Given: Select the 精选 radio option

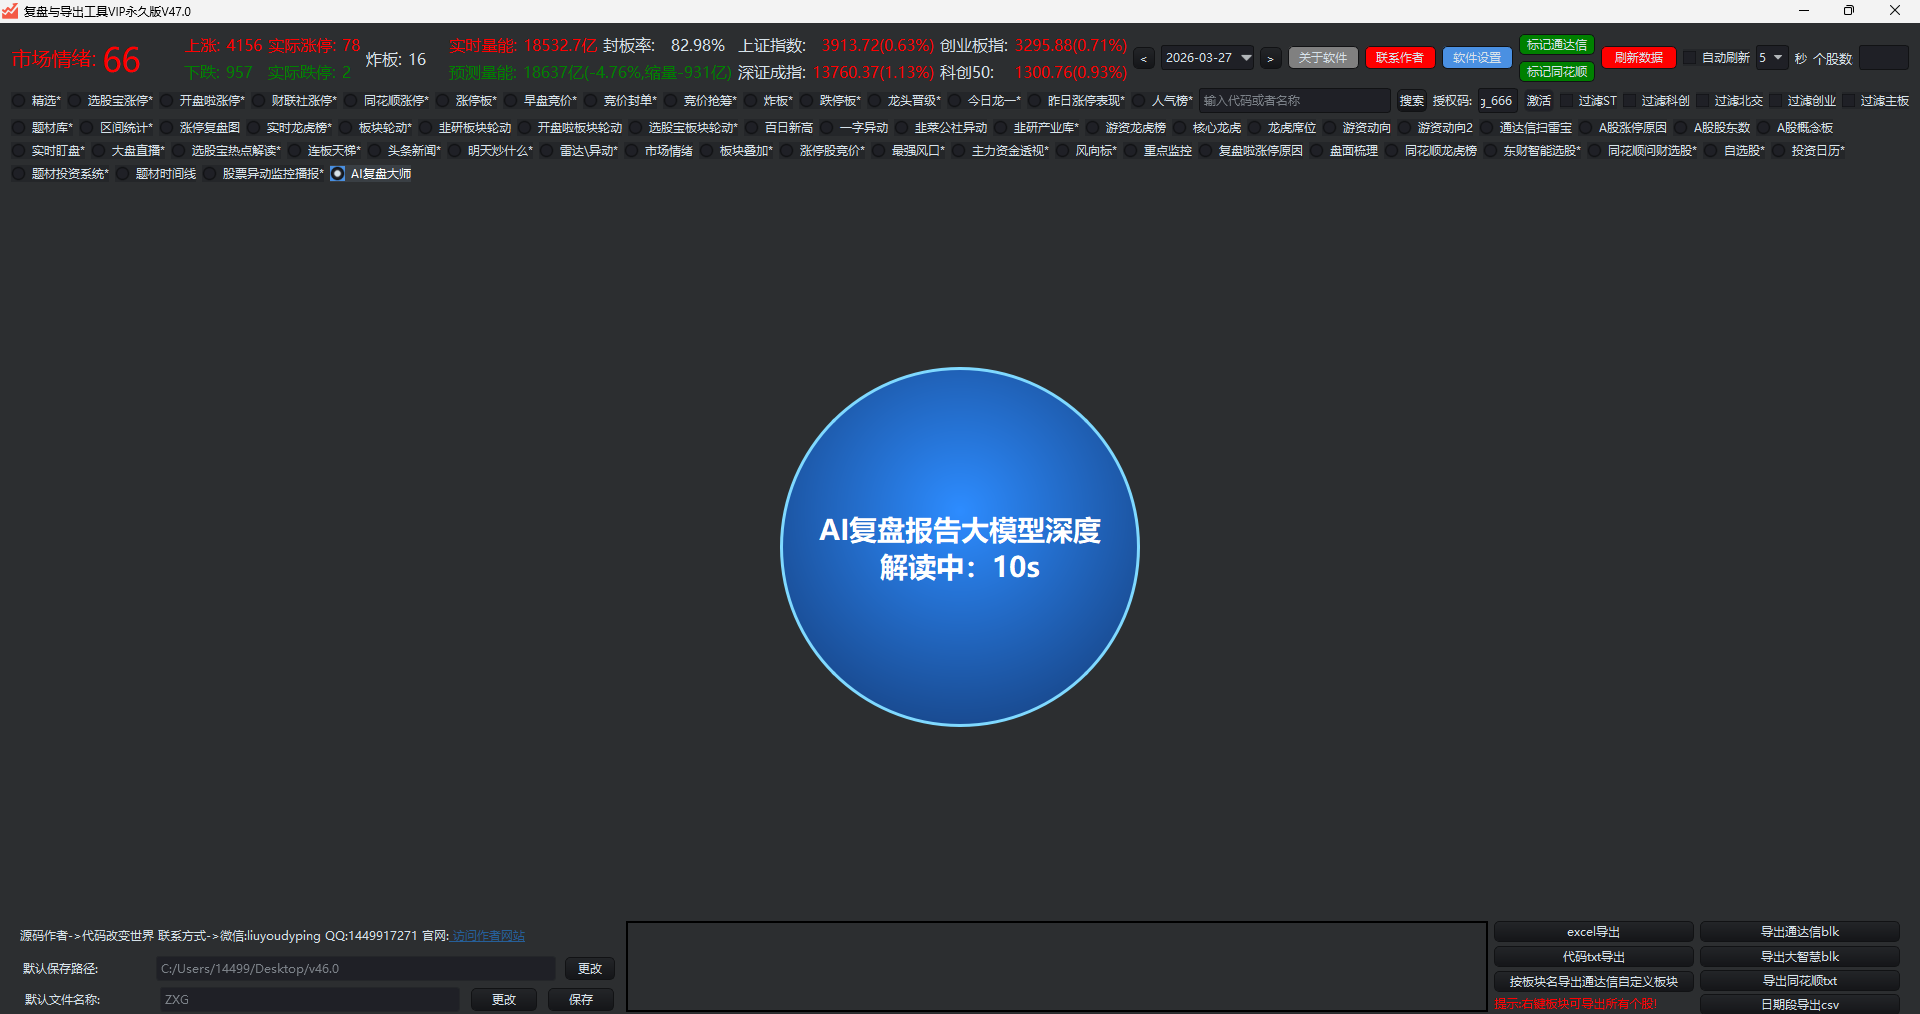Looking at the screenshot, I should pyautogui.click(x=19, y=101).
